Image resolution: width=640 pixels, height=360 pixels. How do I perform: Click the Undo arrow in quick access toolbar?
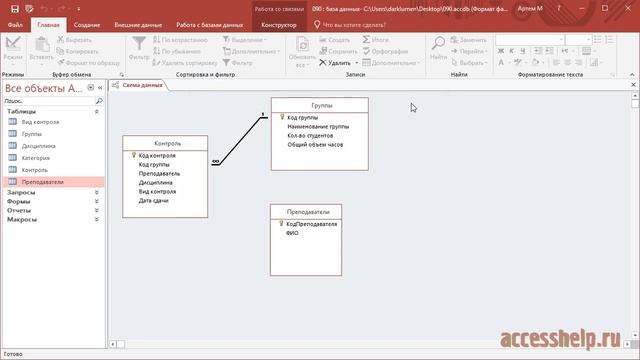pyautogui.click(x=44, y=9)
